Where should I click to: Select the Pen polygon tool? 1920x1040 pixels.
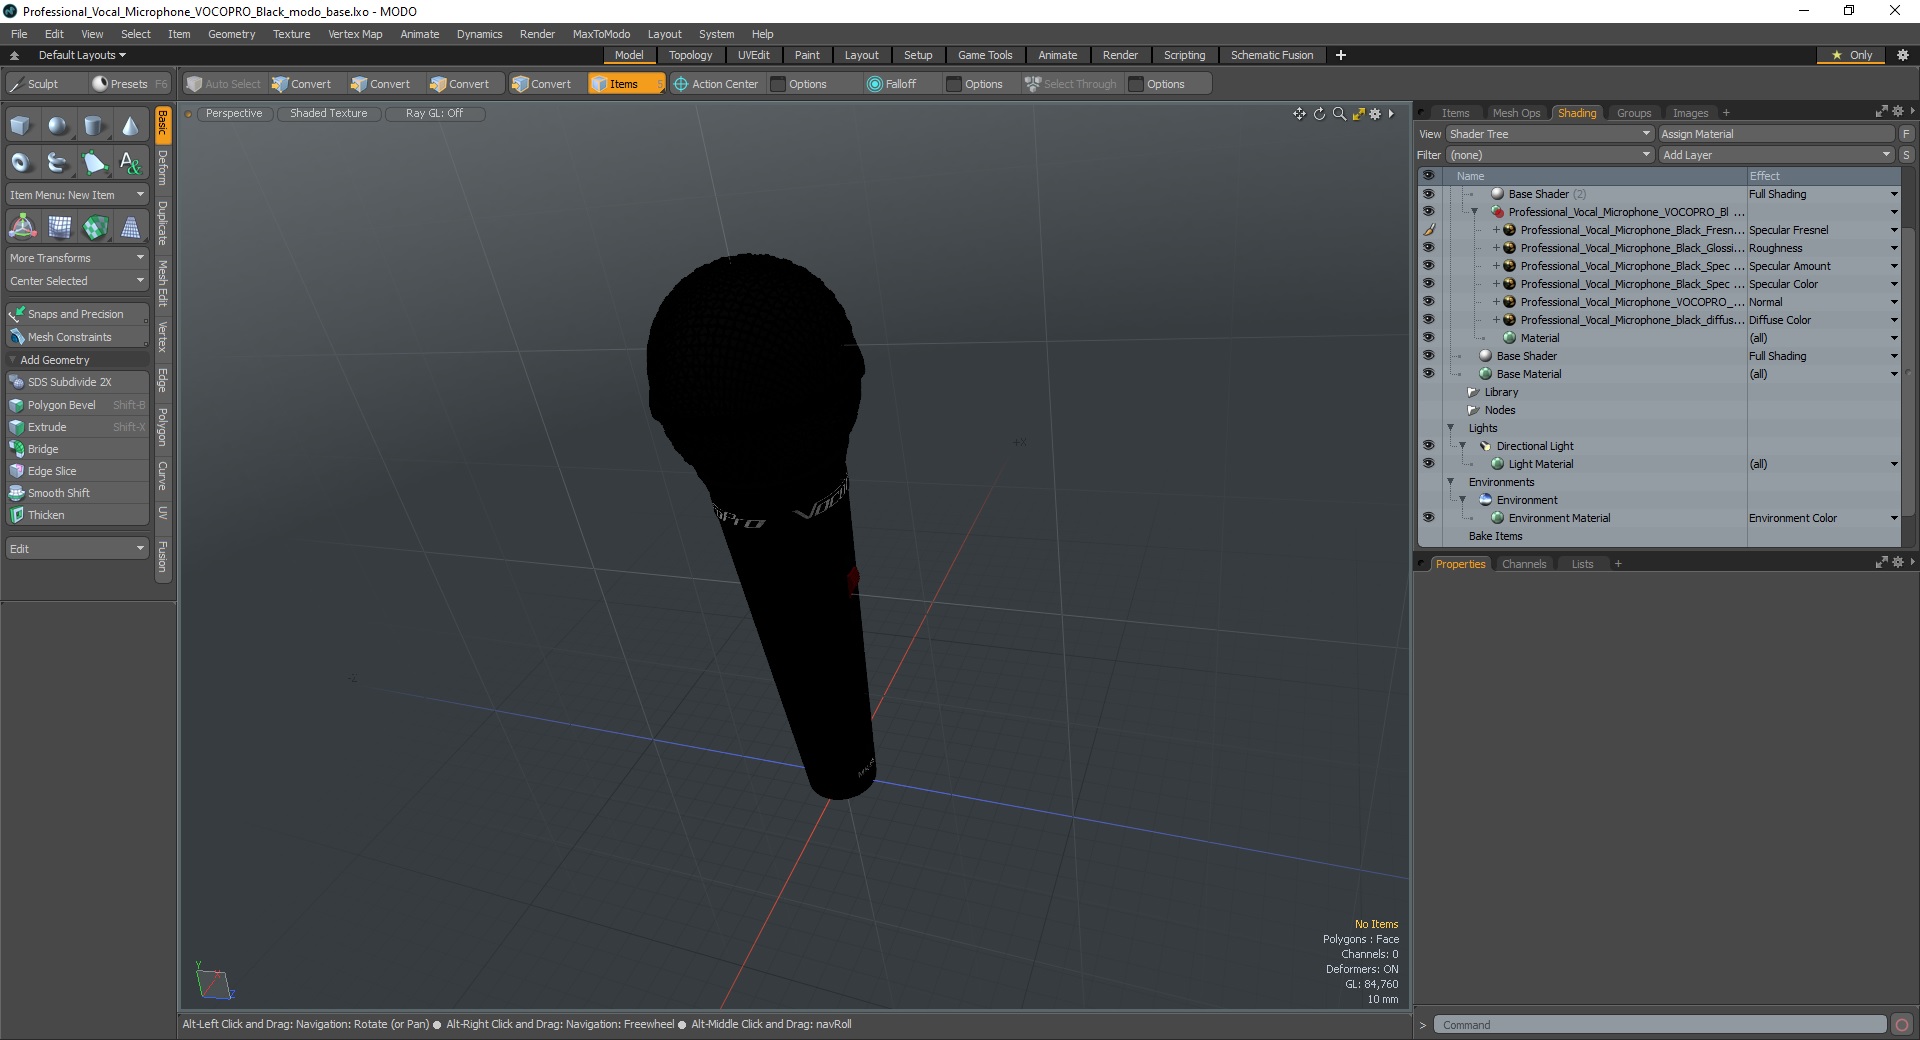click(94, 162)
